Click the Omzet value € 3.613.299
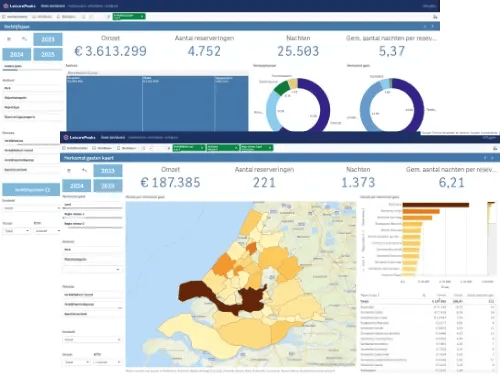500x375 pixels. [x=110, y=51]
